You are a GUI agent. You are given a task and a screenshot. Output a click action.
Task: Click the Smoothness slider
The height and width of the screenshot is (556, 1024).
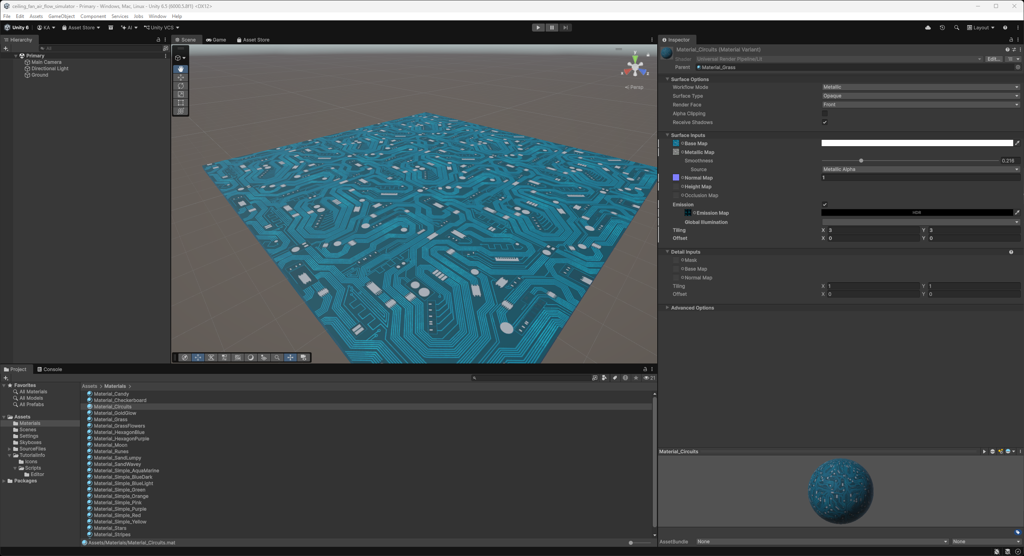(910, 161)
